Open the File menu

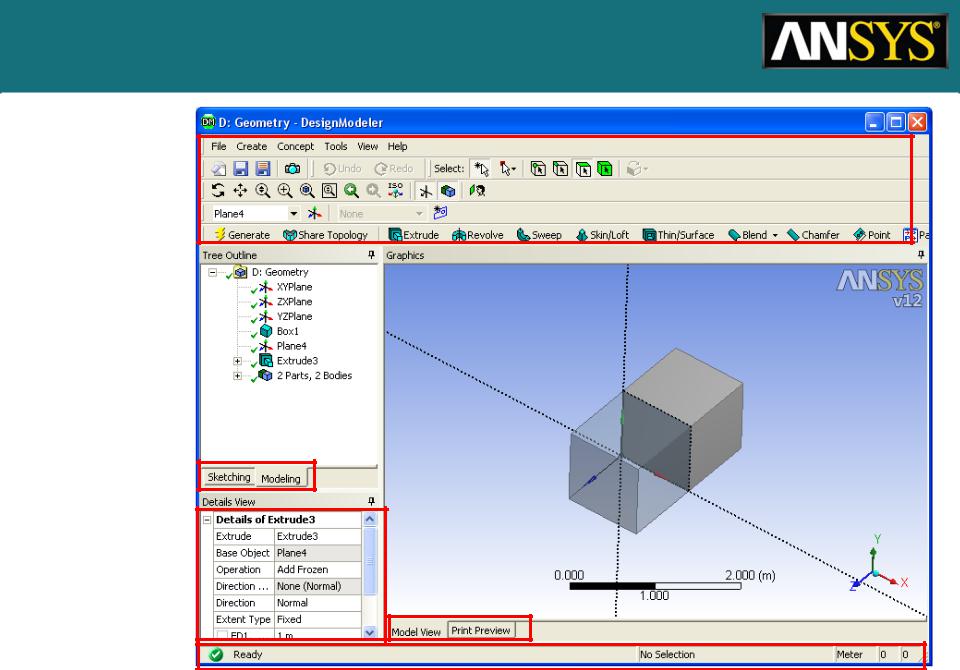tap(219, 146)
